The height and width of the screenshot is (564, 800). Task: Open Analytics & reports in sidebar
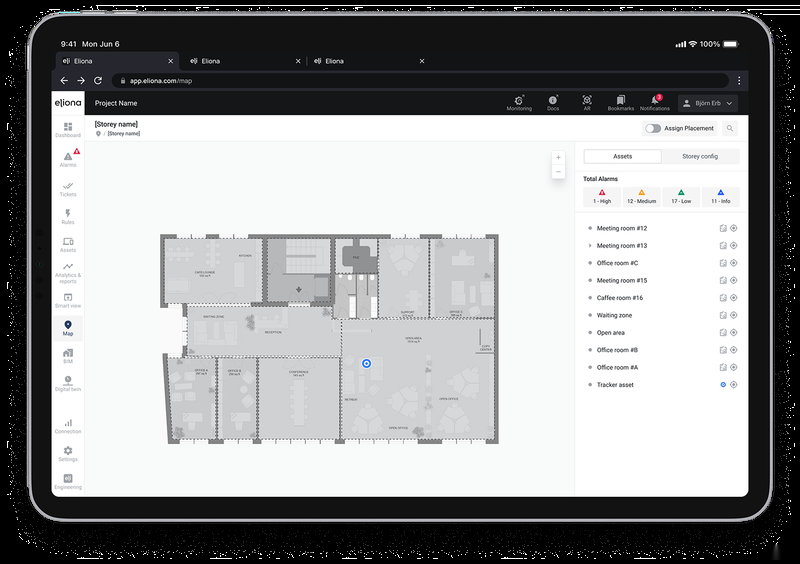(68, 273)
